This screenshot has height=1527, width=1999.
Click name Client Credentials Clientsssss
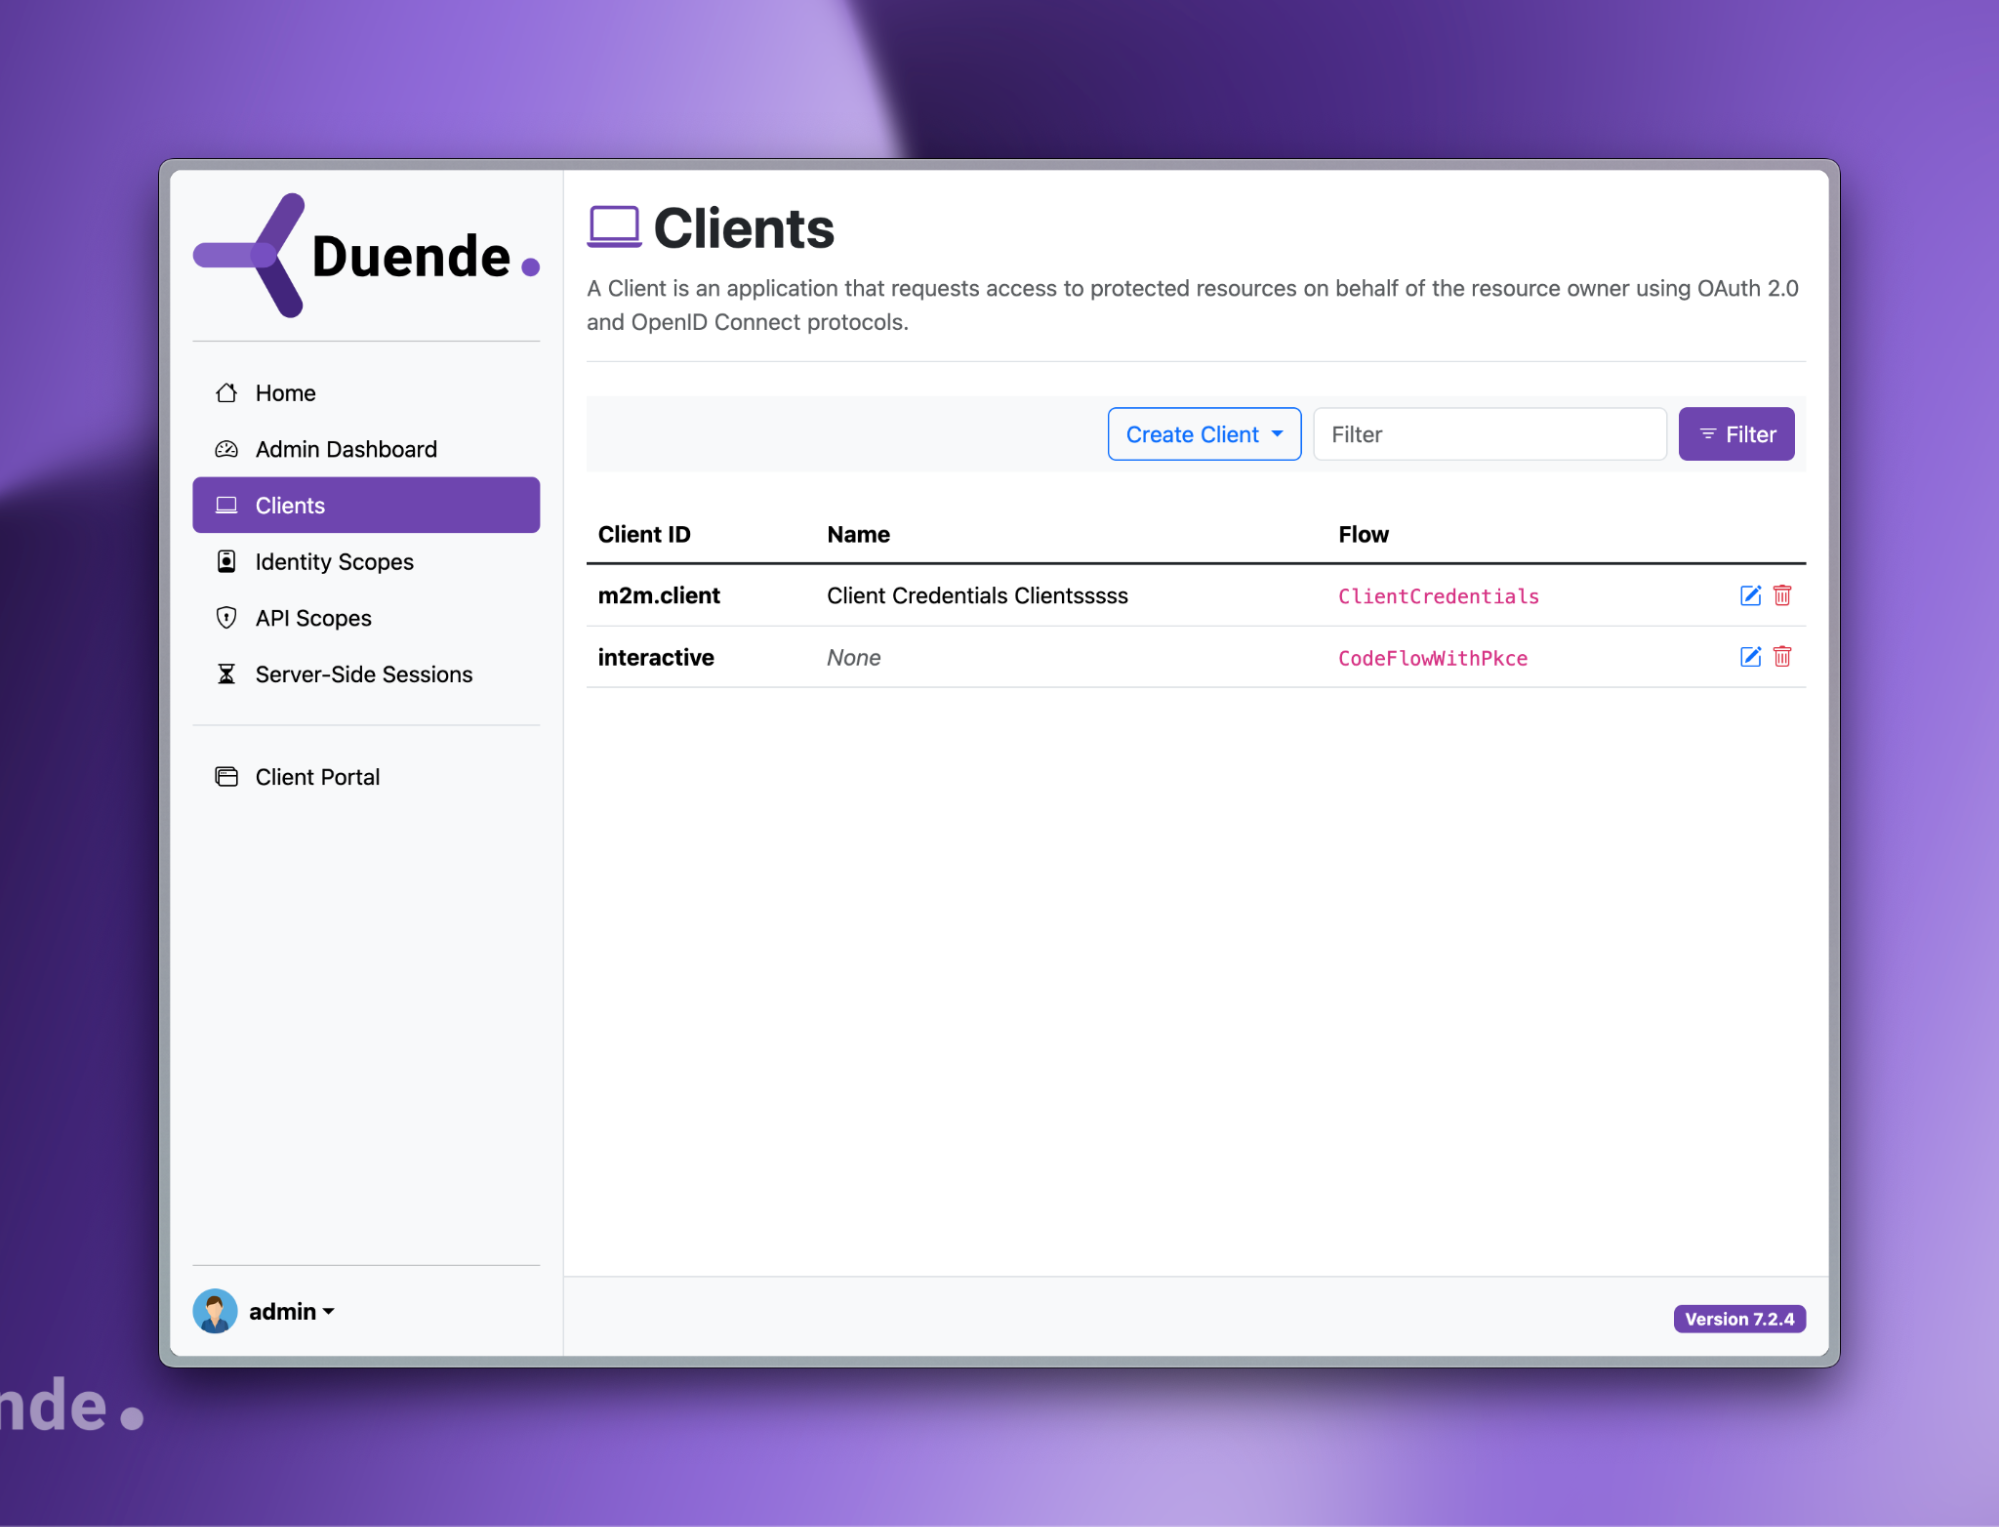(977, 596)
